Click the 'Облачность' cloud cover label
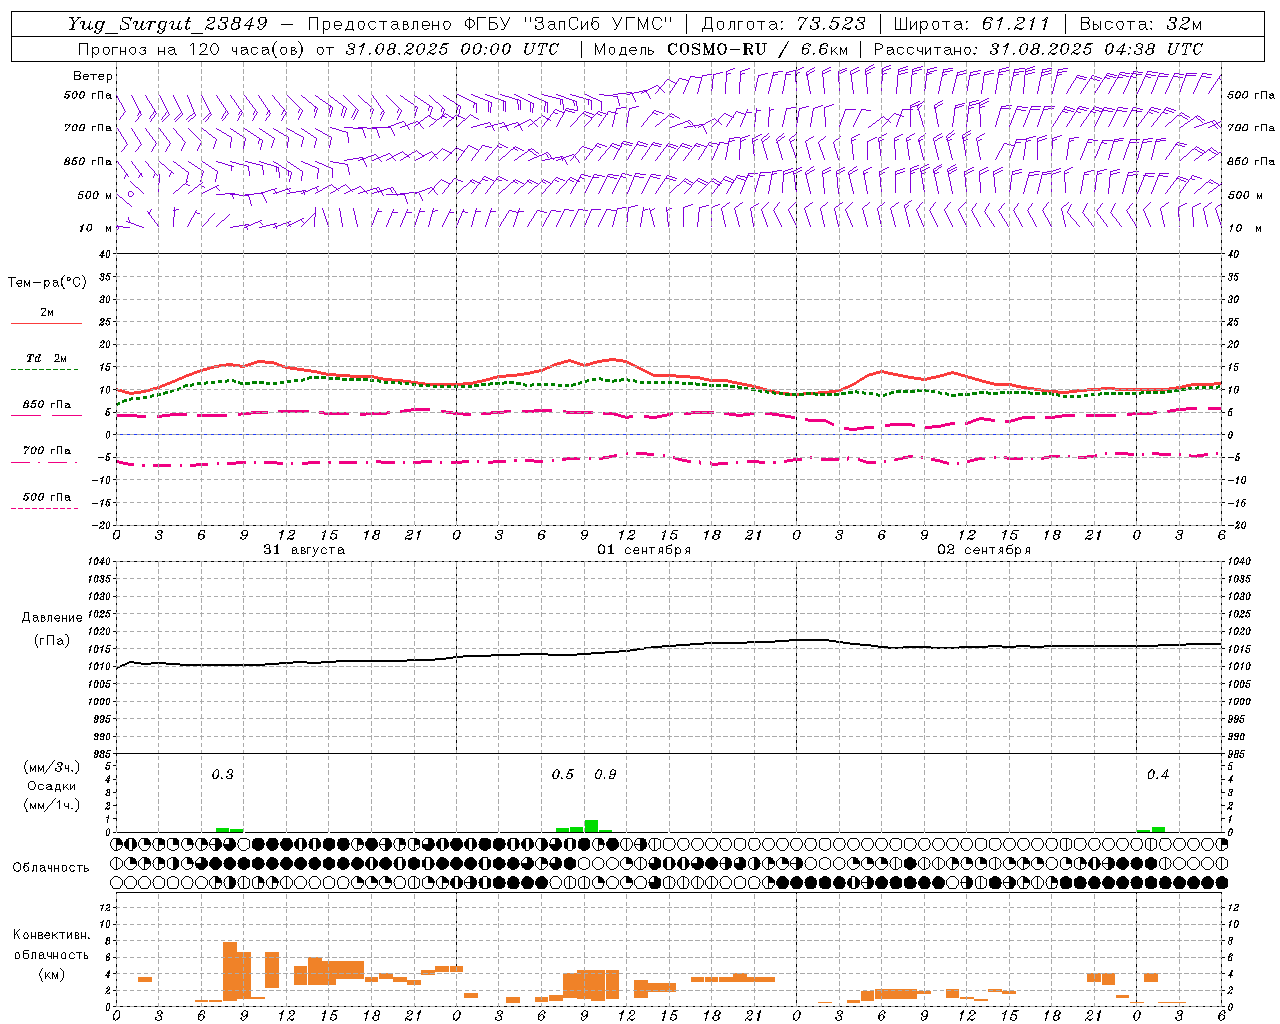1280x1024 pixels. pyautogui.click(x=51, y=867)
